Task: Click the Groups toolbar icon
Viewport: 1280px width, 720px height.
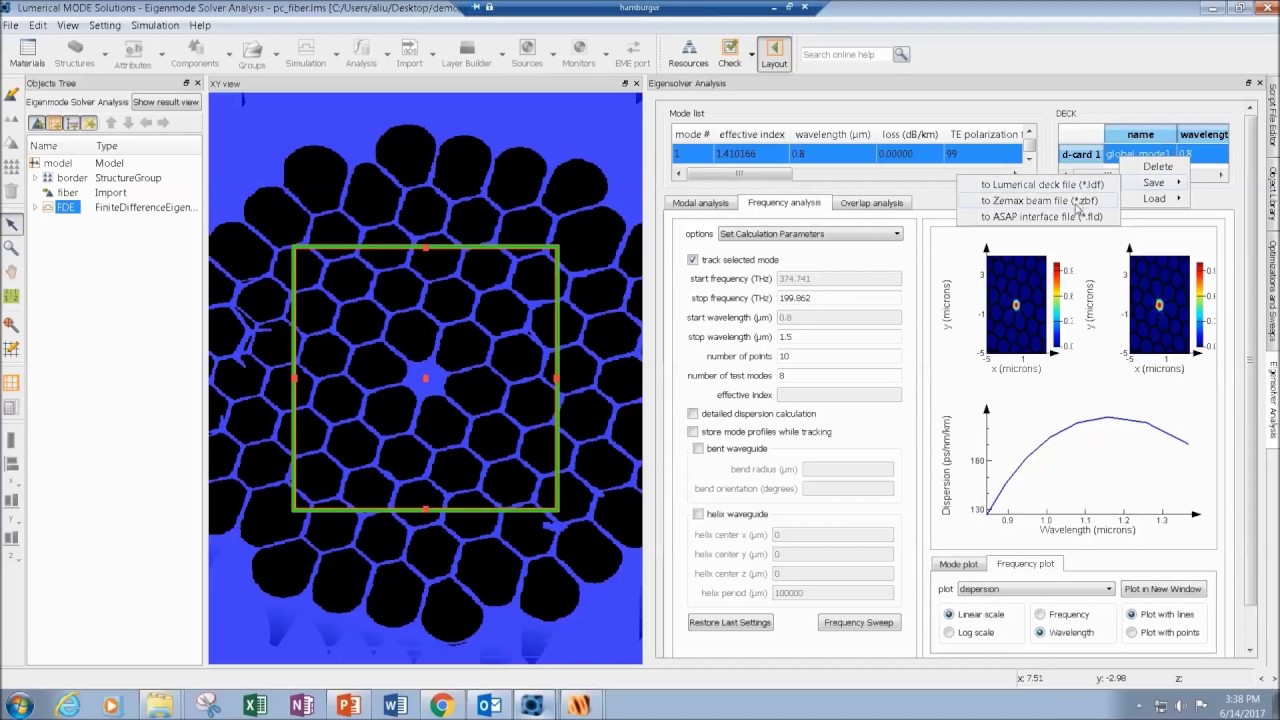Action: pyautogui.click(x=252, y=53)
